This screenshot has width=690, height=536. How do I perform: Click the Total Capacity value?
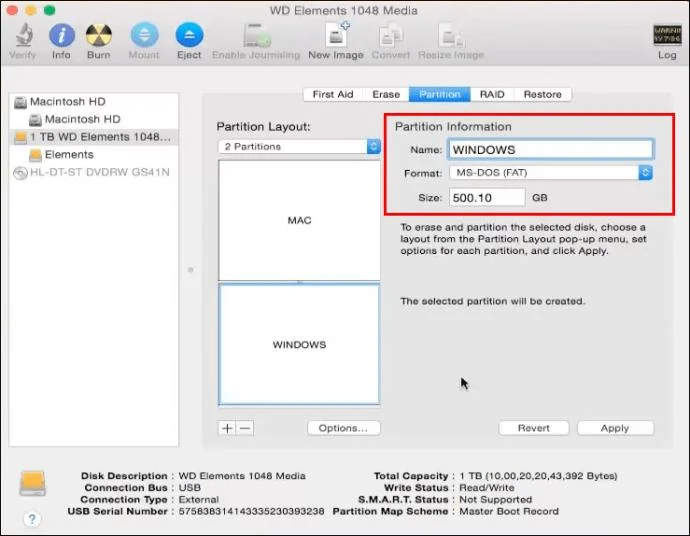539,476
